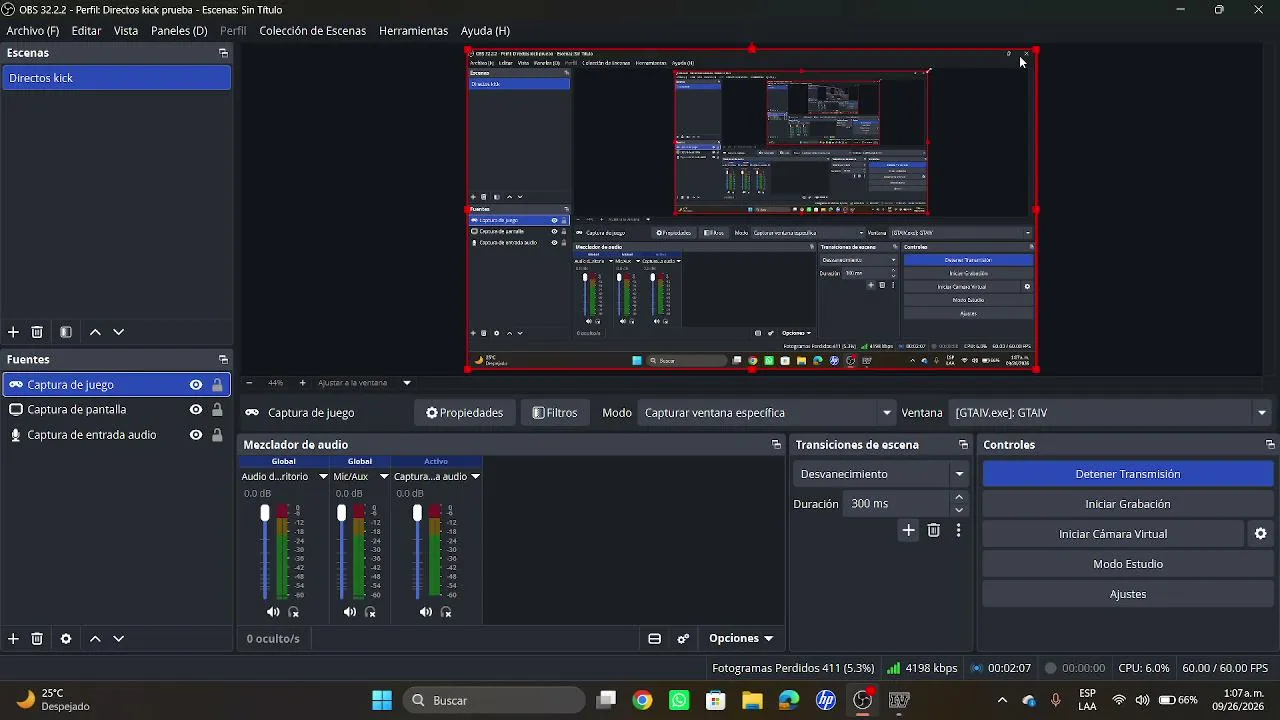Delete scene transition with the trash icon
The image size is (1280, 720).
click(x=934, y=531)
